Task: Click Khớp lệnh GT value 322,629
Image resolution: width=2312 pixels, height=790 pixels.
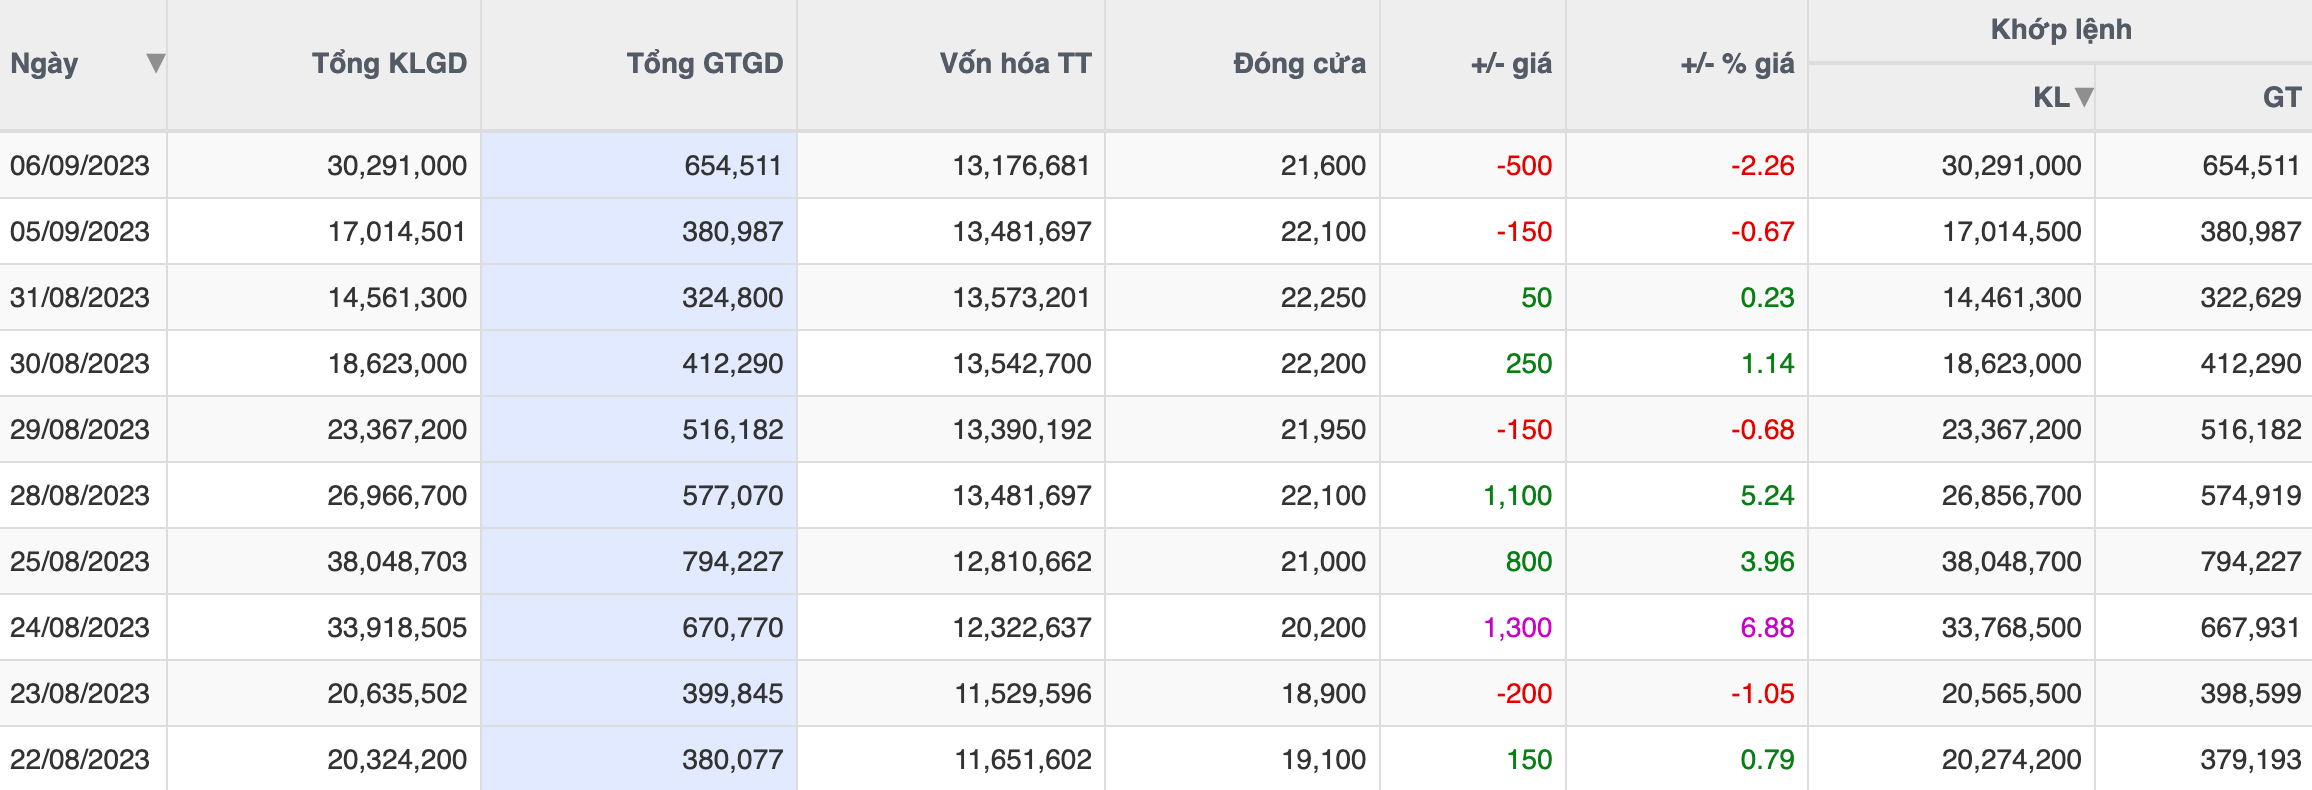Action: [x=2251, y=297]
